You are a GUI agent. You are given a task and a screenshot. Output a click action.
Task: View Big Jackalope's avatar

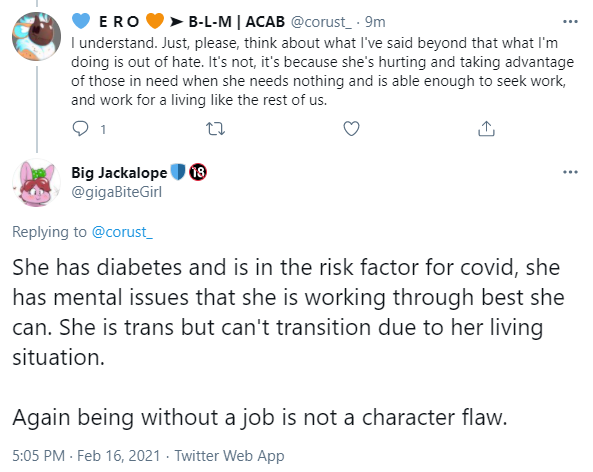pyautogui.click(x=36, y=183)
